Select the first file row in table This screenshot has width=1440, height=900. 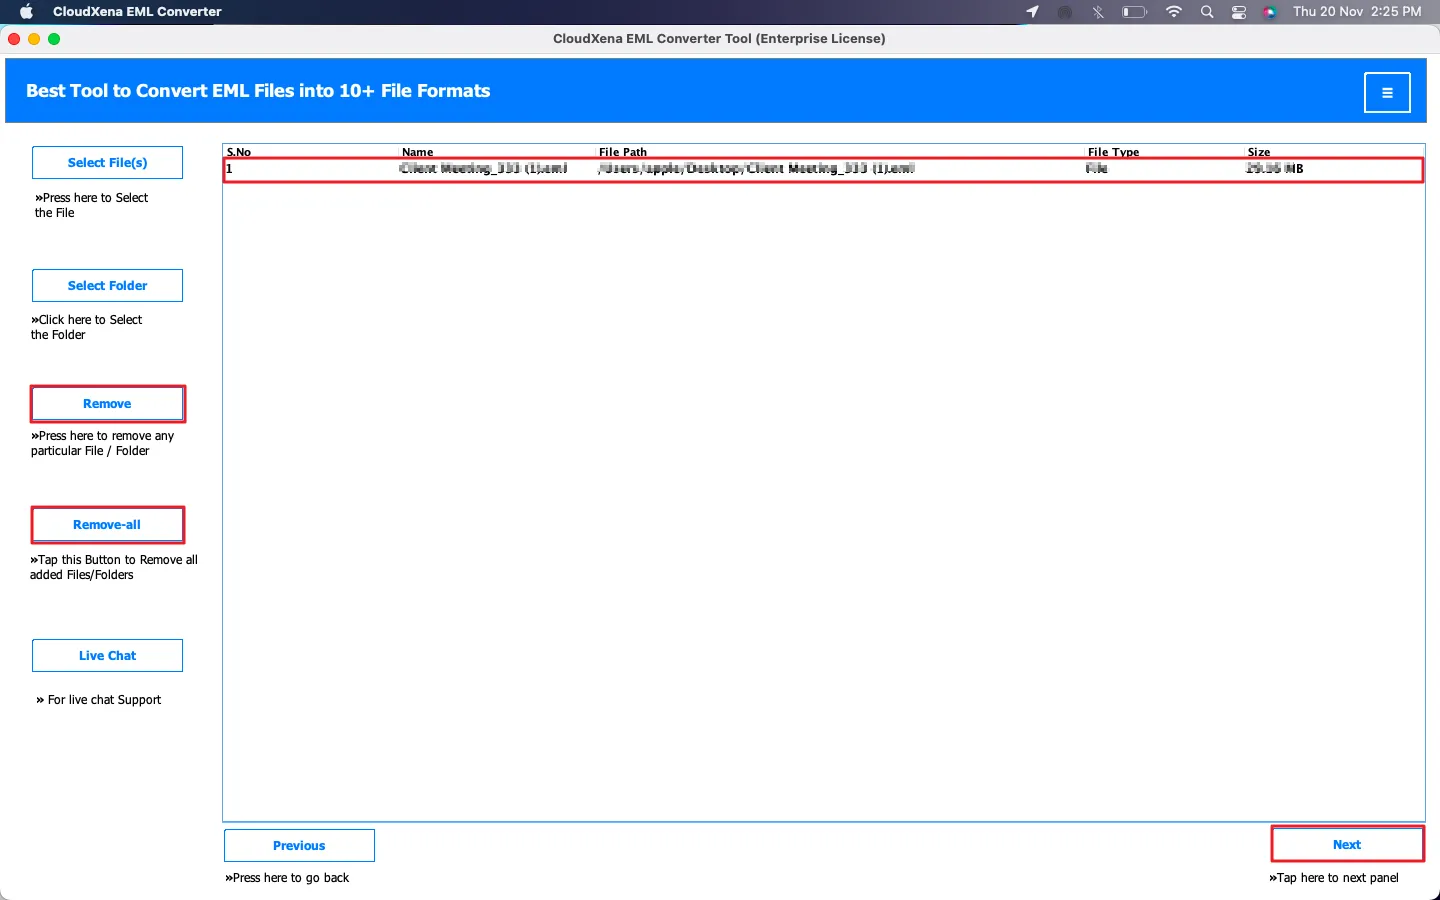pyautogui.click(x=822, y=169)
